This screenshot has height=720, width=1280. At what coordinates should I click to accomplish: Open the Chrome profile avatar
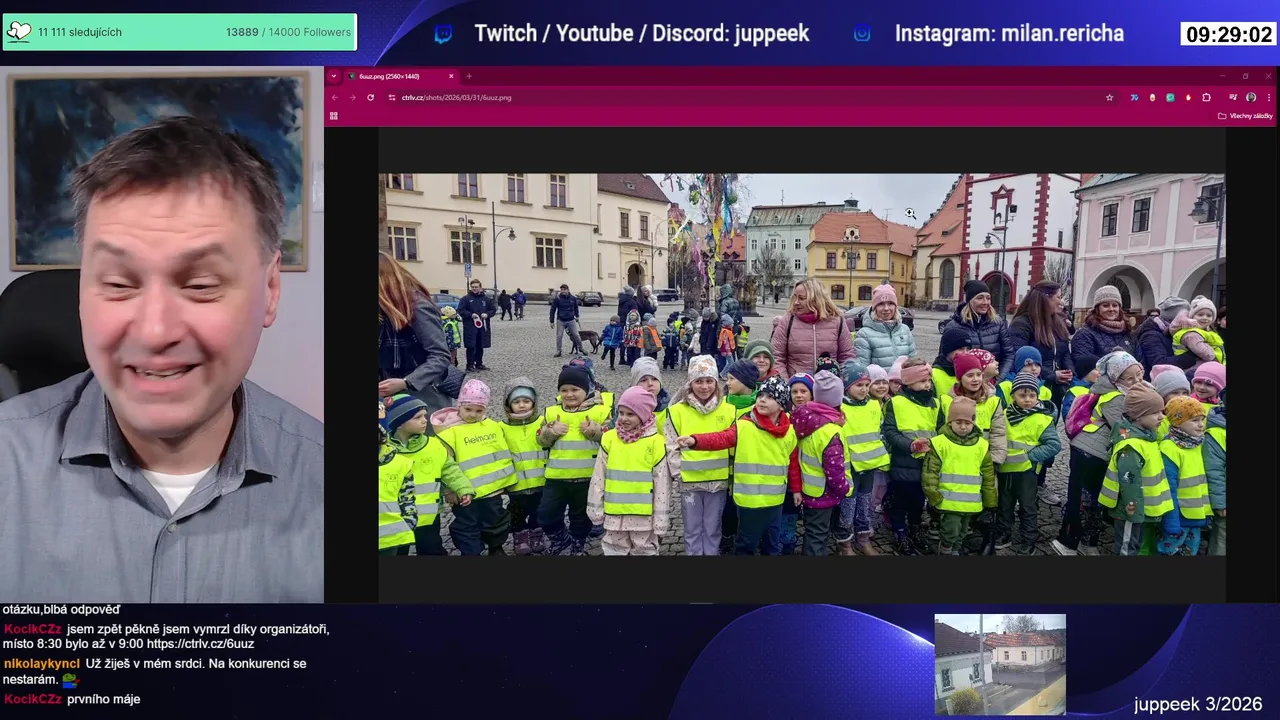click(1251, 97)
